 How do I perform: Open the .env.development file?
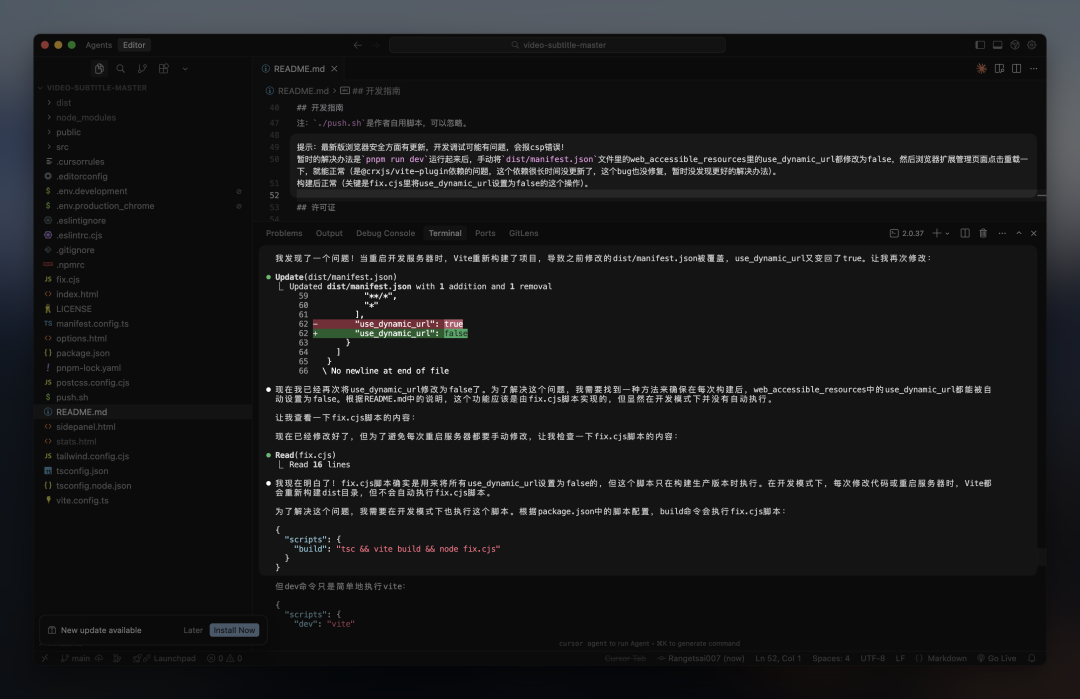coord(91,191)
